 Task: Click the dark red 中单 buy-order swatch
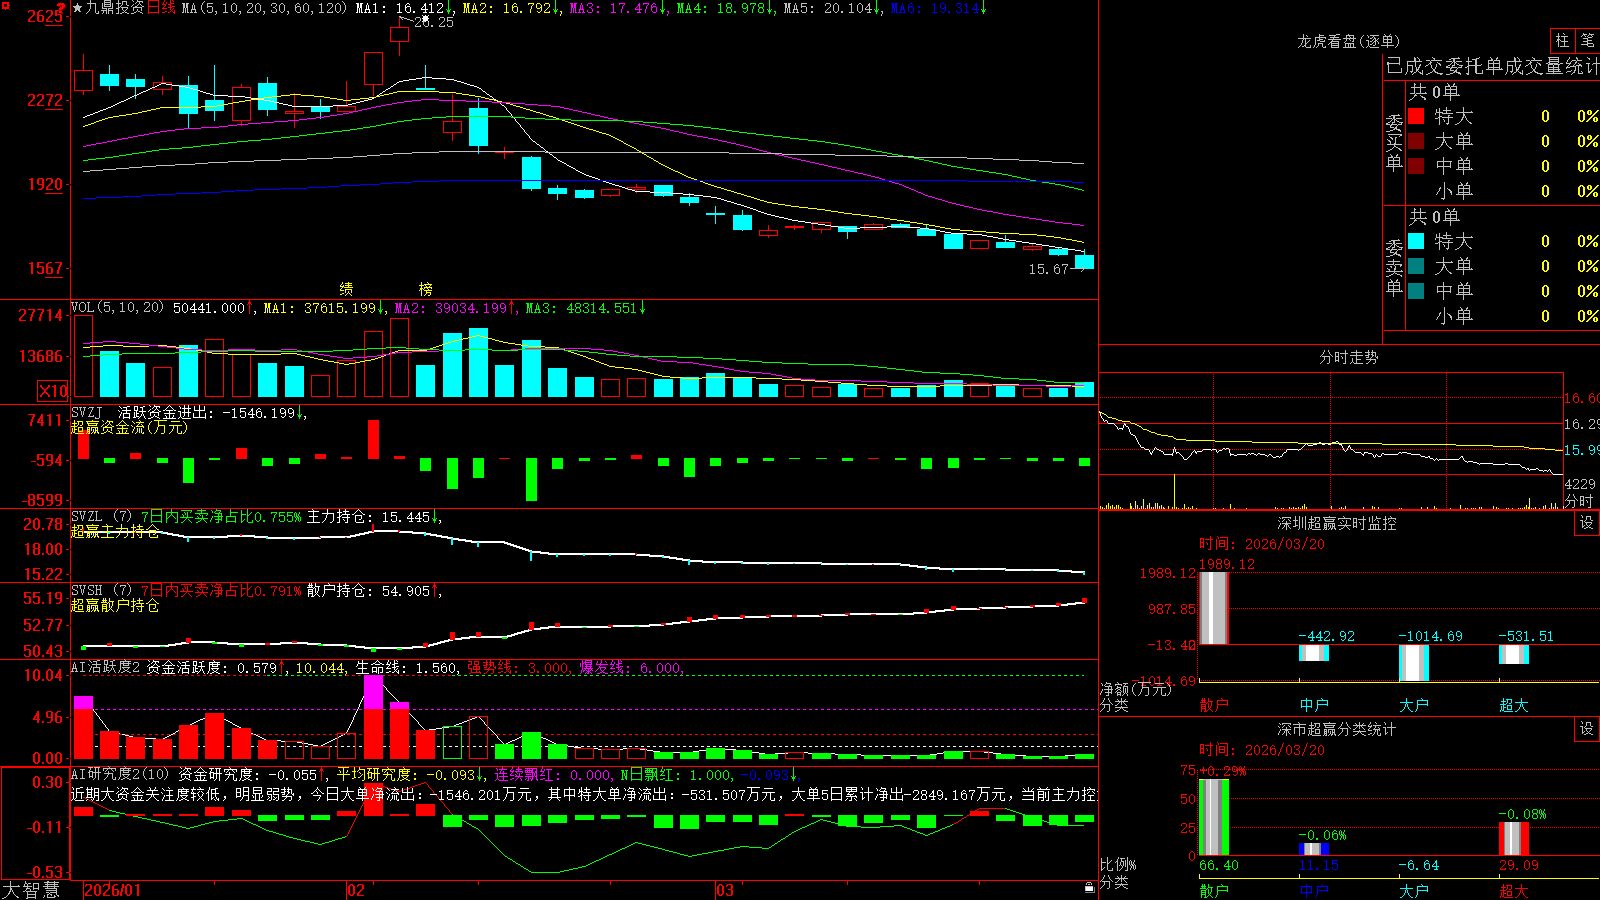click(1416, 165)
